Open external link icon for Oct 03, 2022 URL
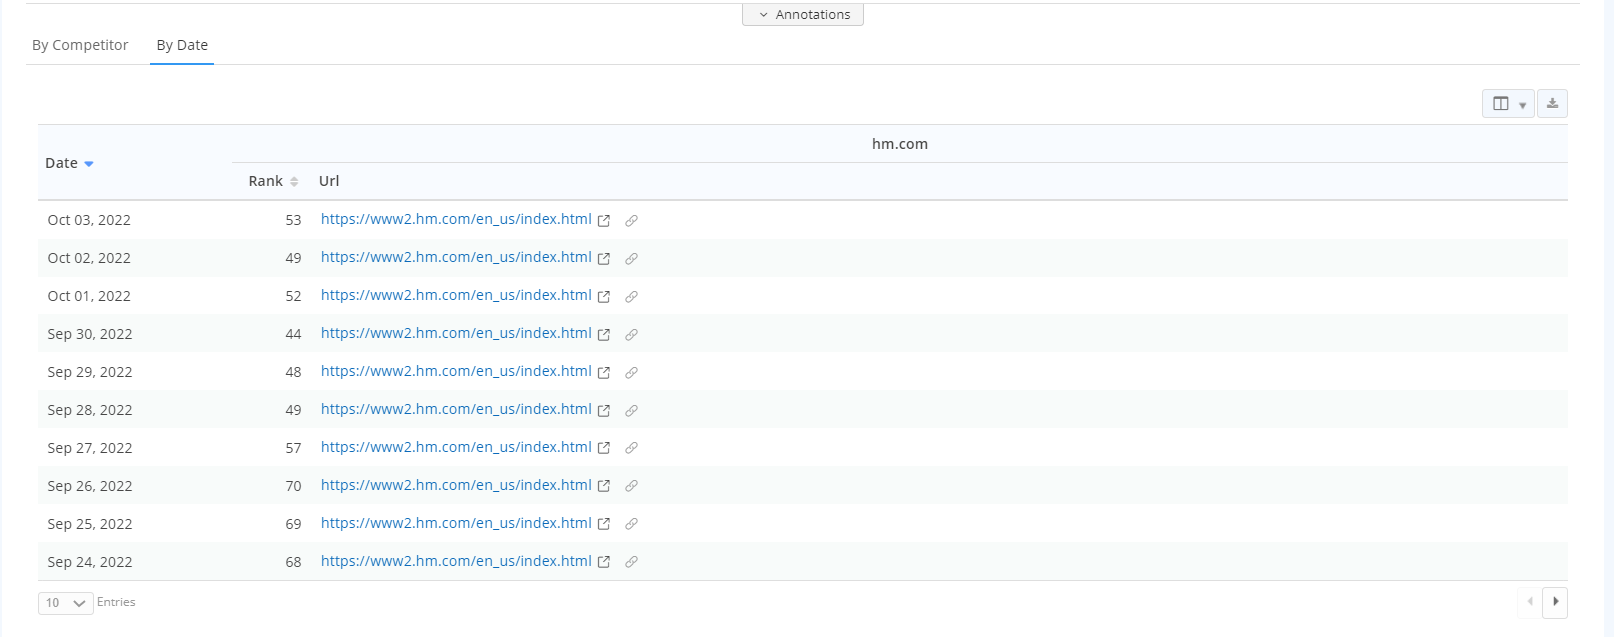Viewport: 1614px width, 637px height. [x=604, y=221]
